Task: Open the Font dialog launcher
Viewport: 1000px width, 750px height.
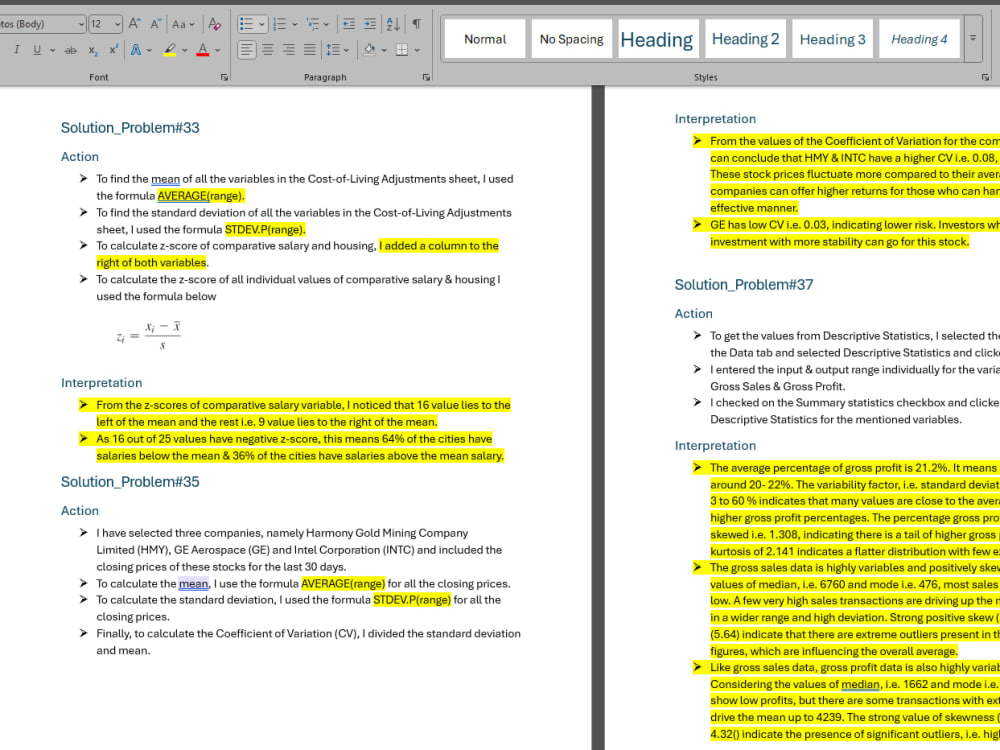Action: tap(224, 77)
